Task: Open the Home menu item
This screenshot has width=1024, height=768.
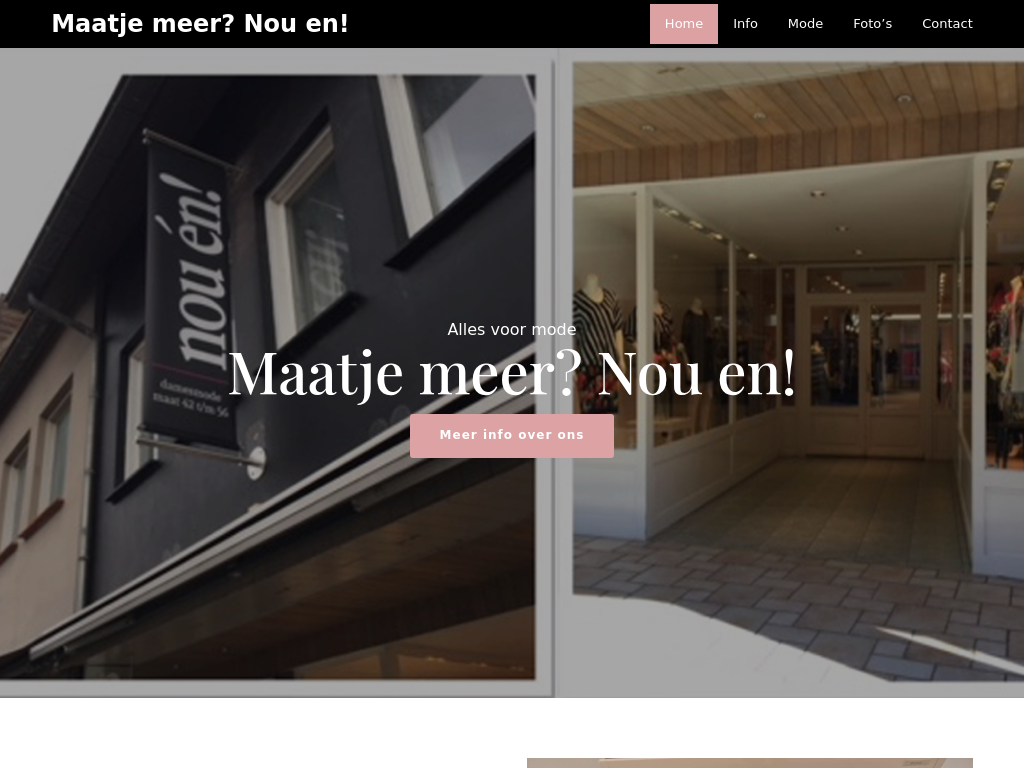Action: [x=683, y=24]
